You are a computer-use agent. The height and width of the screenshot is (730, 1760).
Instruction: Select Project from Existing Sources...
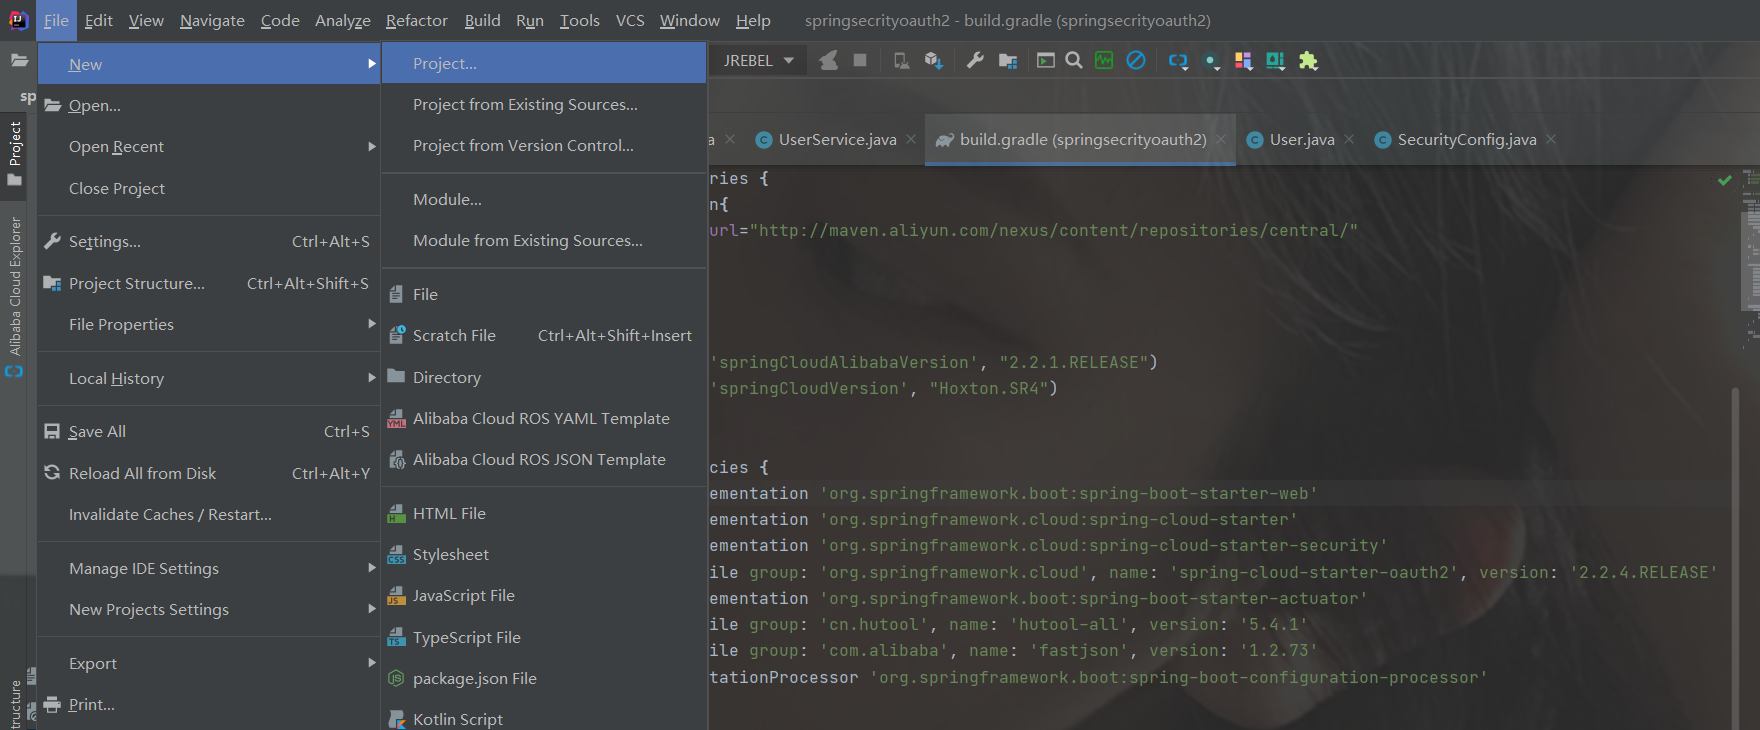[544, 104]
